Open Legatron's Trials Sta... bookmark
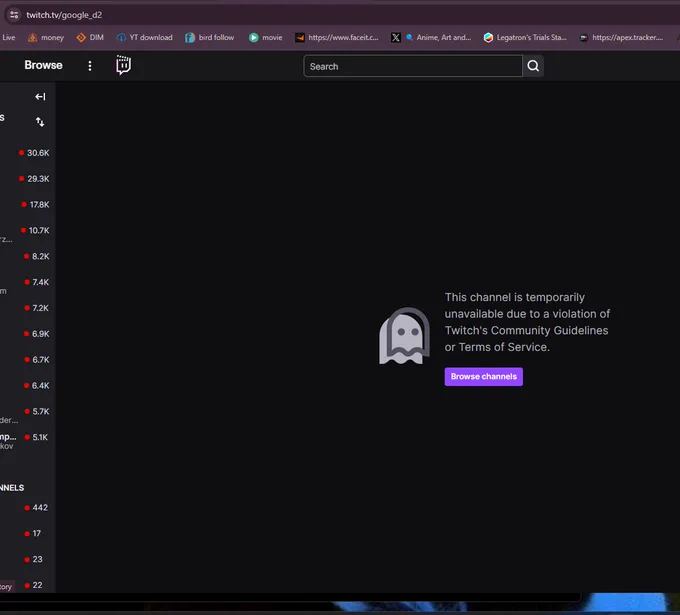The image size is (680, 615). [x=525, y=38]
